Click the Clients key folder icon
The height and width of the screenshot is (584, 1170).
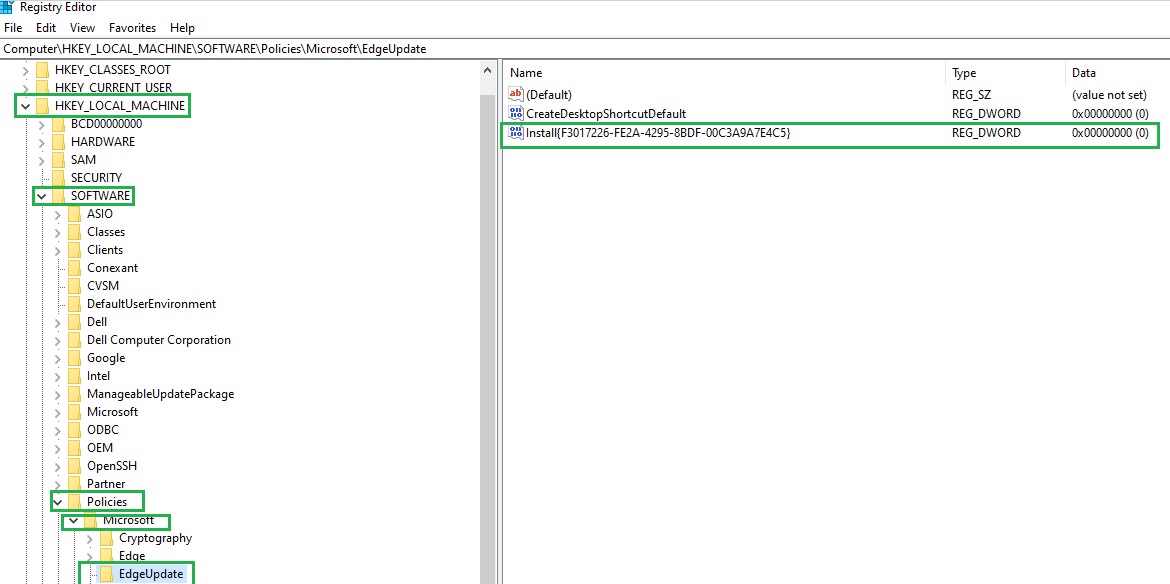(x=74, y=250)
